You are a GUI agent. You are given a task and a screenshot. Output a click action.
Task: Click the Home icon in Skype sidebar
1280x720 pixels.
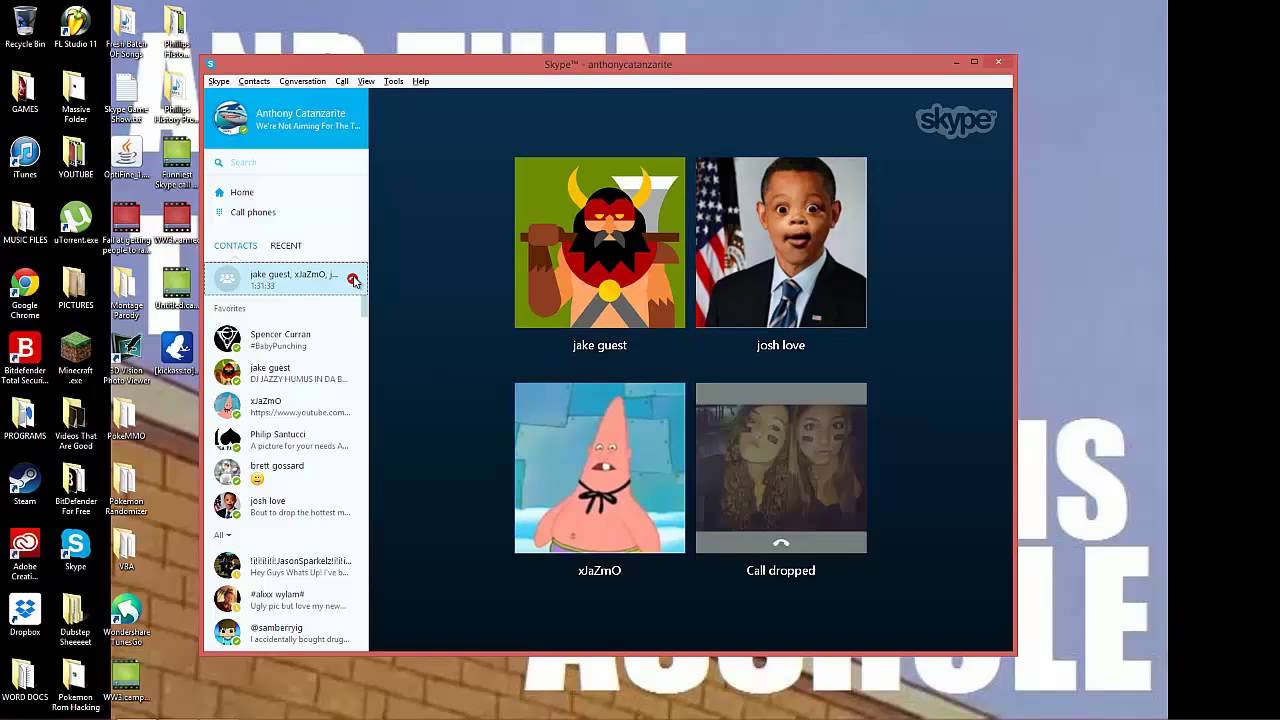click(x=219, y=192)
